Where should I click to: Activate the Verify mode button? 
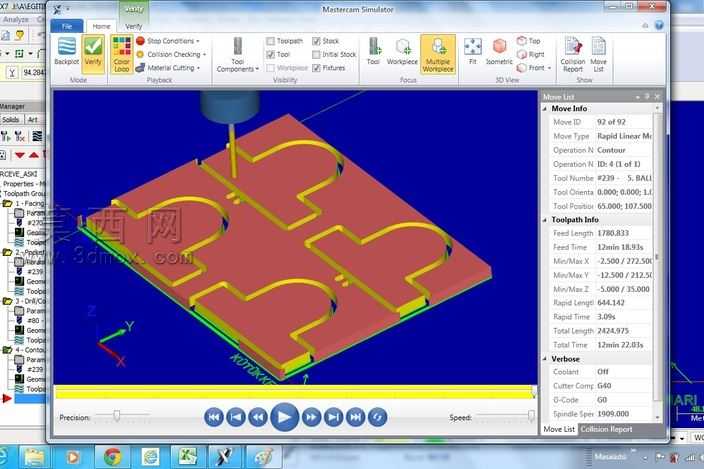(x=93, y=53)
